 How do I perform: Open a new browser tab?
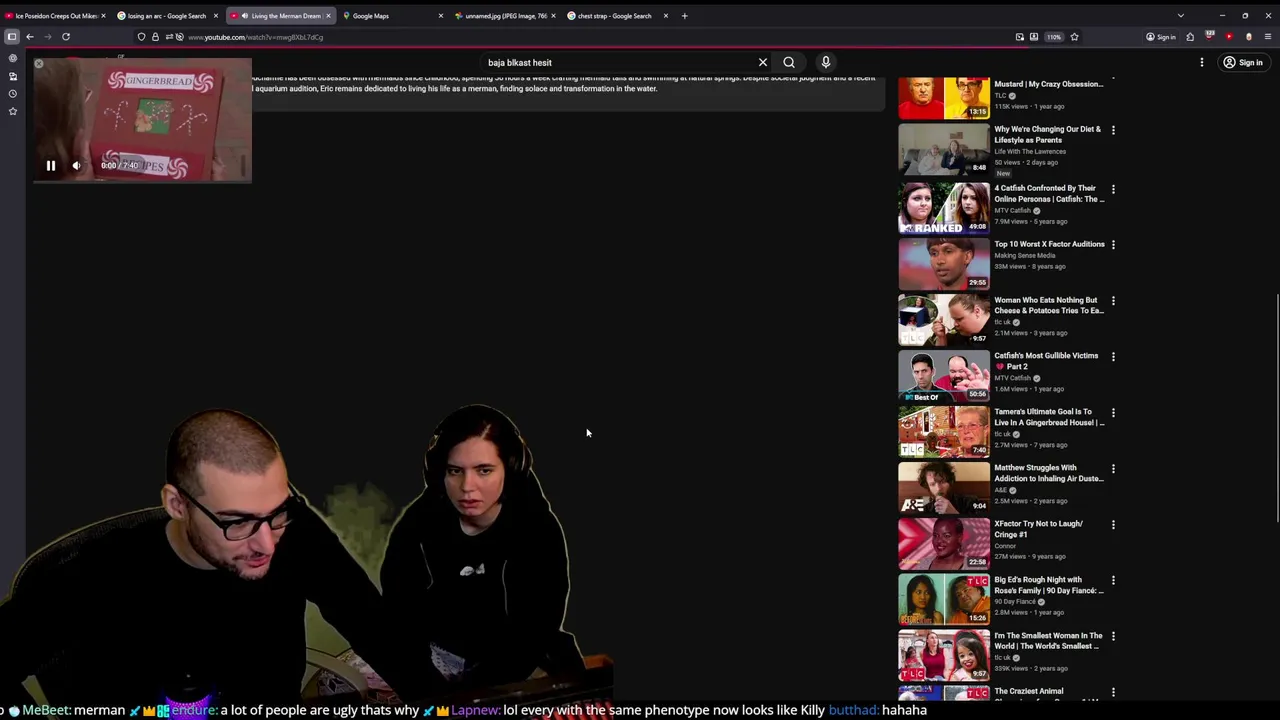[684, 16]
